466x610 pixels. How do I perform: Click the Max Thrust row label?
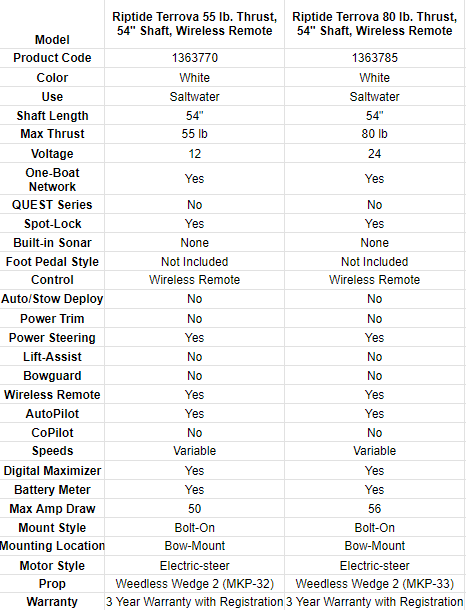click(52, 134)
